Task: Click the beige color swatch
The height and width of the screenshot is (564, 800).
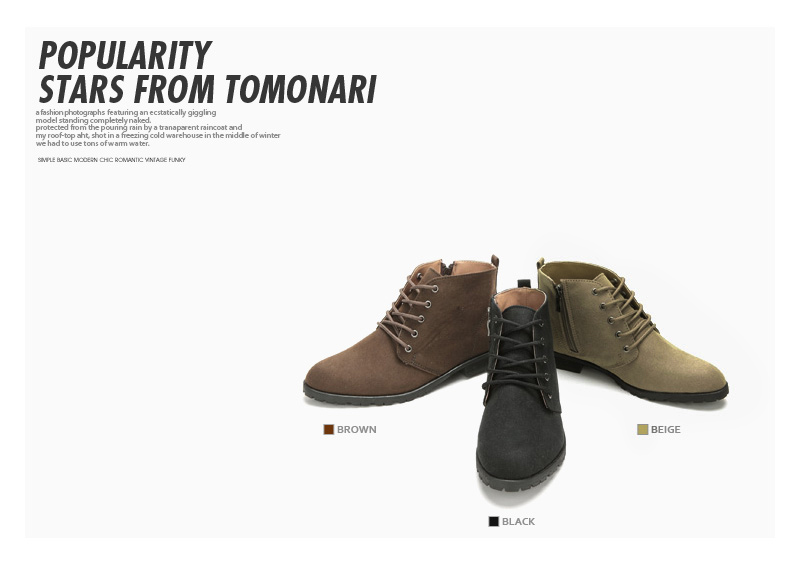Action: coord(642,429)
